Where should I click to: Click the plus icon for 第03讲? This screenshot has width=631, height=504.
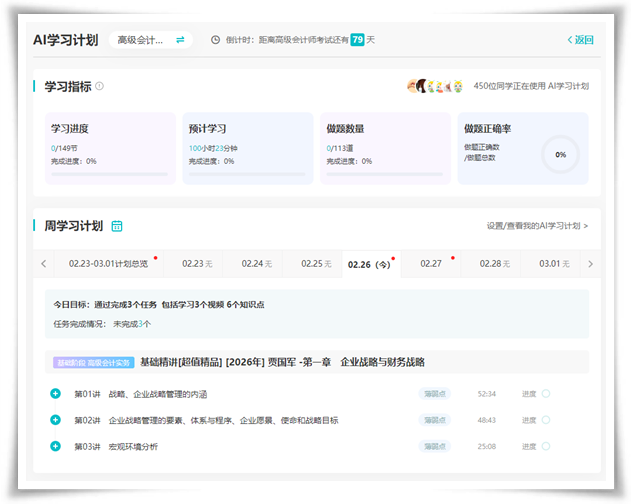point(56,446)
